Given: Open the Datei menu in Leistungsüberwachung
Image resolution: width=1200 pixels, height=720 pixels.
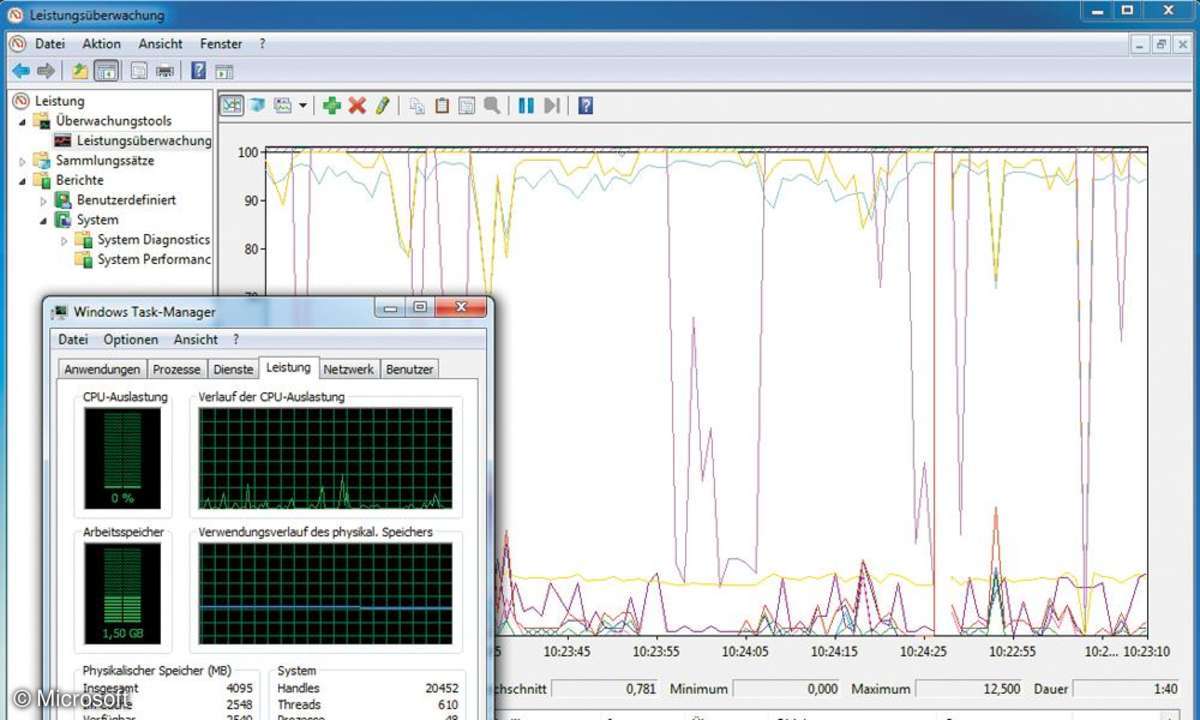Looking at the screenshot, I should tap(50, 44).
